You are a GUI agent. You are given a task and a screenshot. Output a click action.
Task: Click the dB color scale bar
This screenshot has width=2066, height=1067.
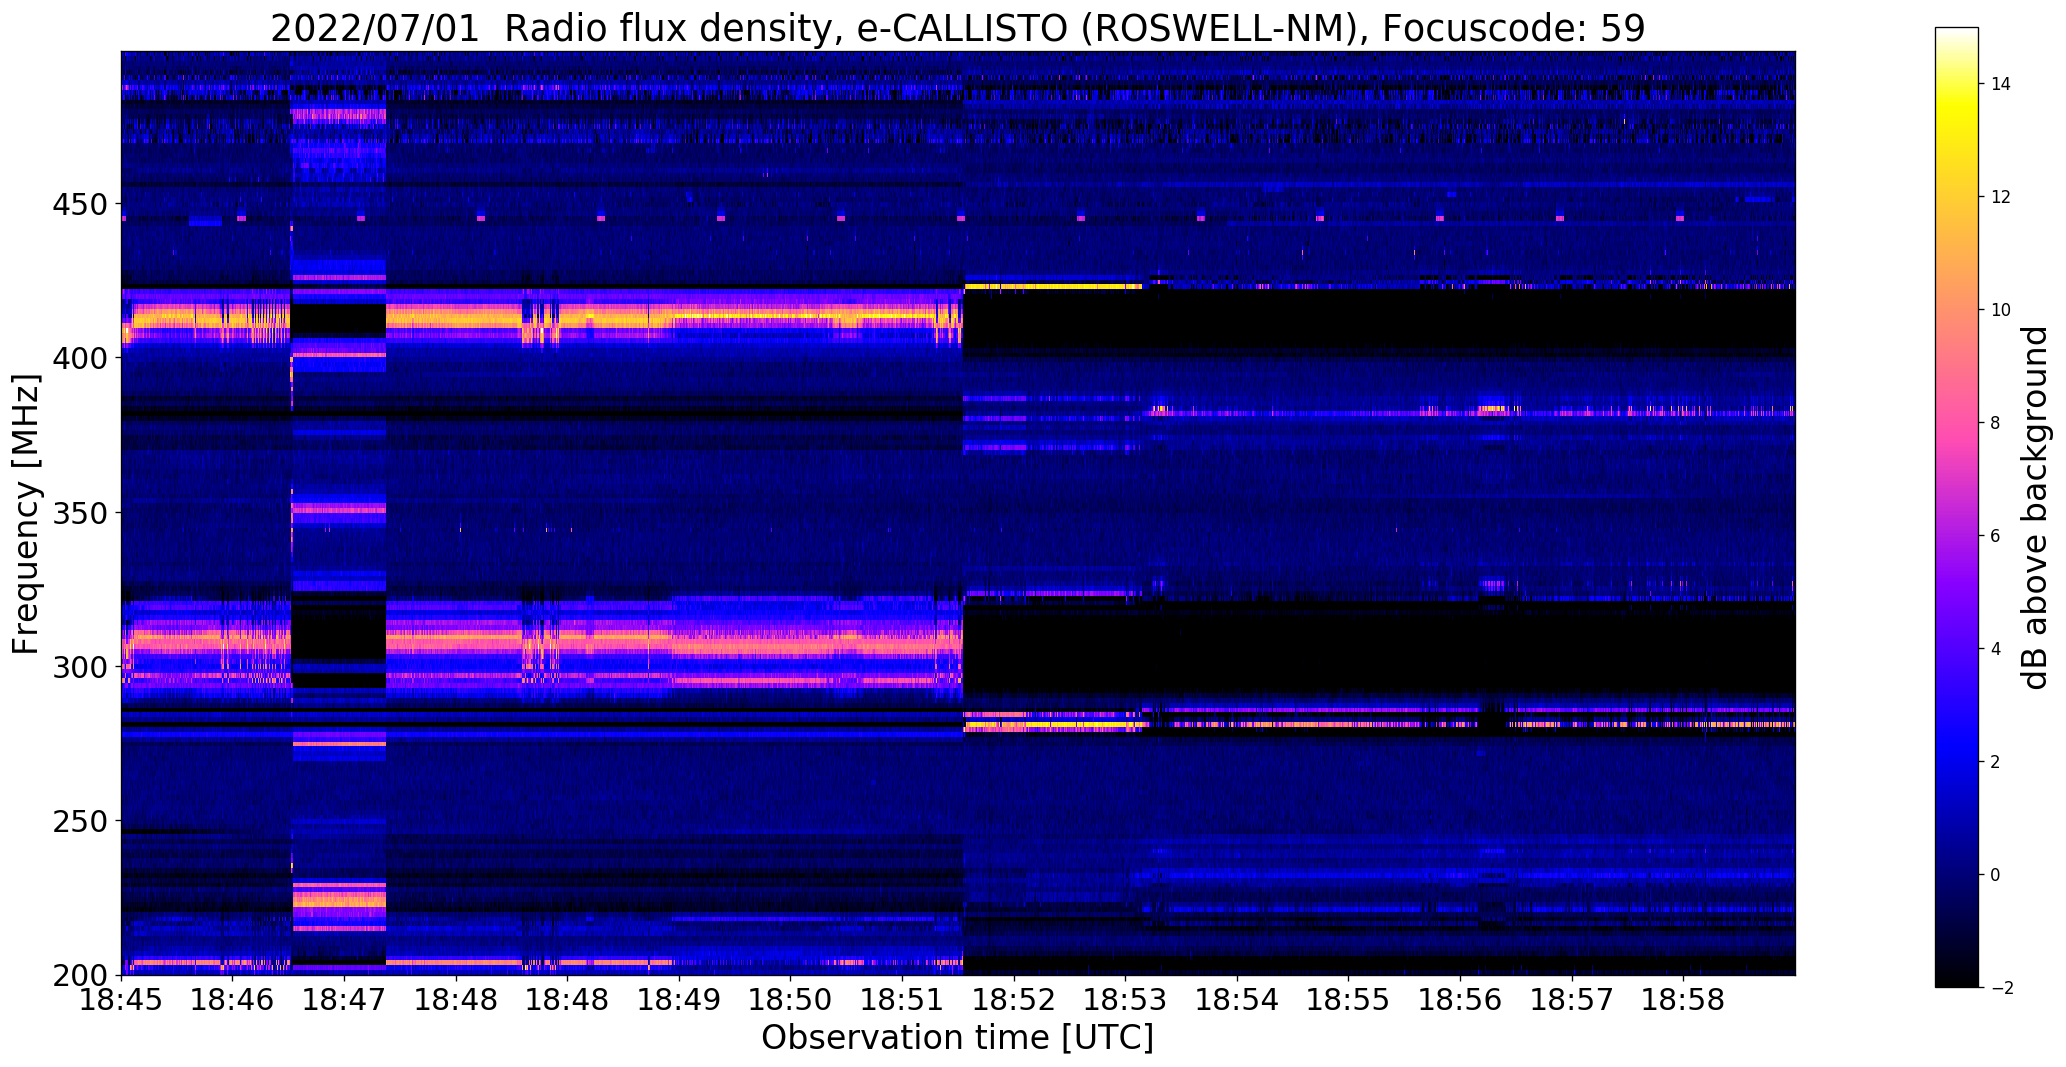(x=1956, y=508)
